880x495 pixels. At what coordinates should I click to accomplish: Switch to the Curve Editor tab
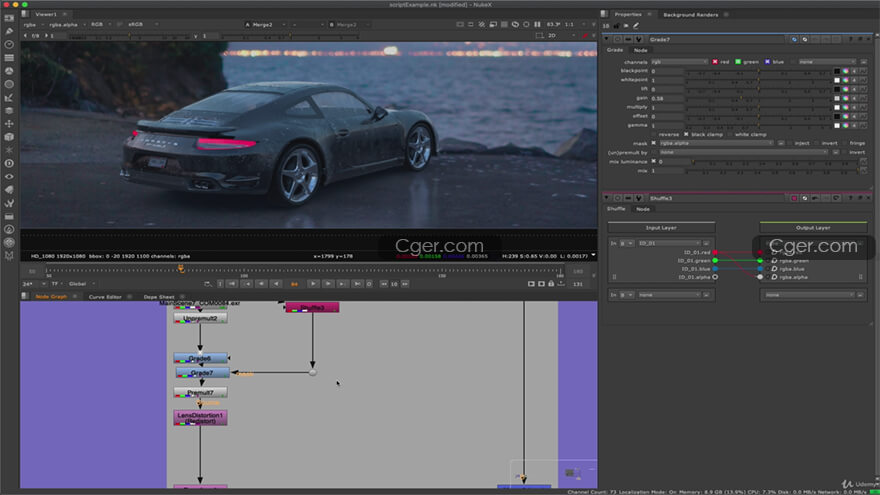pyautogui.click(x=105, y=297)
